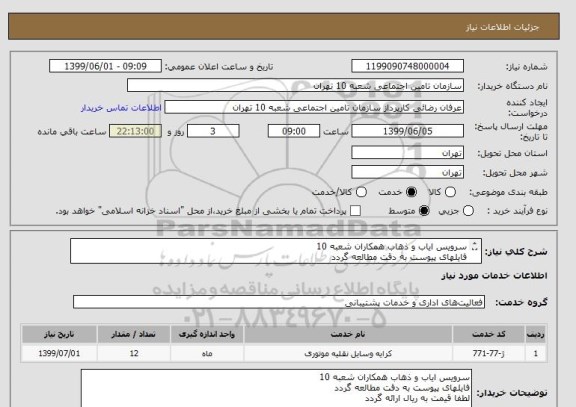Click the announcement date field 1399/06/01 - 09:09
This screenshot has width=576, height=407.
click(105, 66)
